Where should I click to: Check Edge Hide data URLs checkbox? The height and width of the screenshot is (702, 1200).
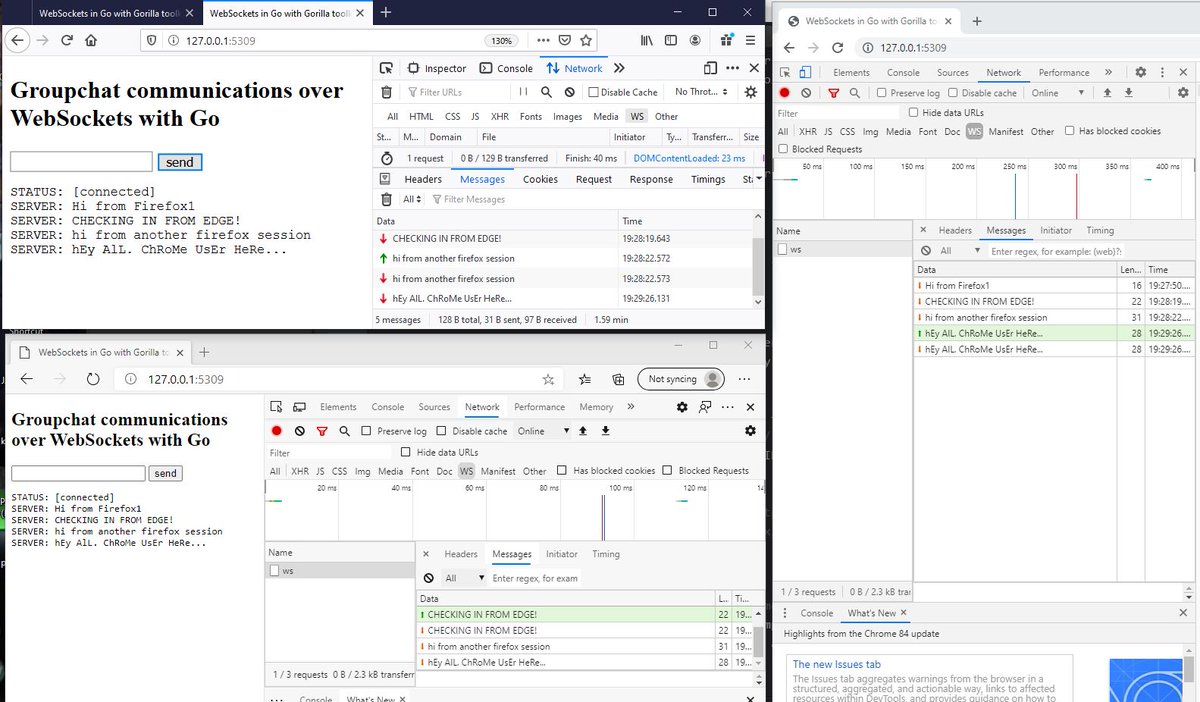click(x=406, y=452)
